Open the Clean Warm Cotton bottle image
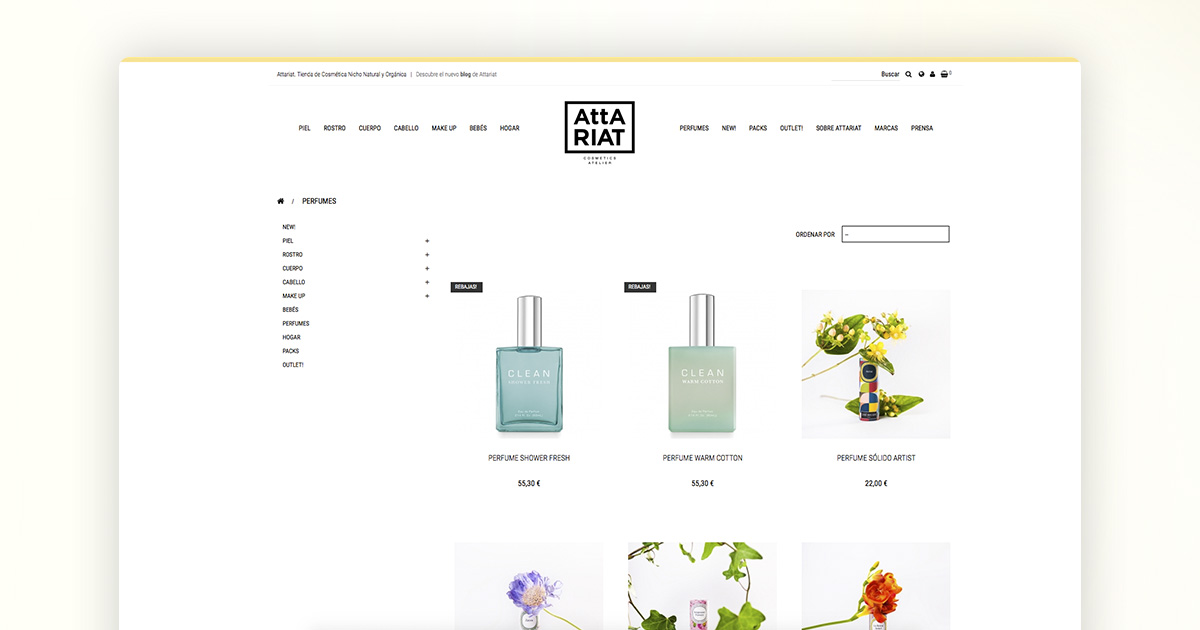Screen dimensions: 1200x630 click(x=702, y=364)
